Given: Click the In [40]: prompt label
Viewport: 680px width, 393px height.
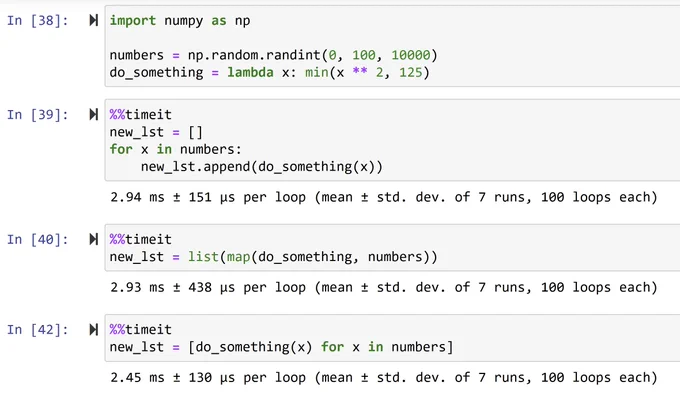Looking at the screenshot, I should [38, 239].
